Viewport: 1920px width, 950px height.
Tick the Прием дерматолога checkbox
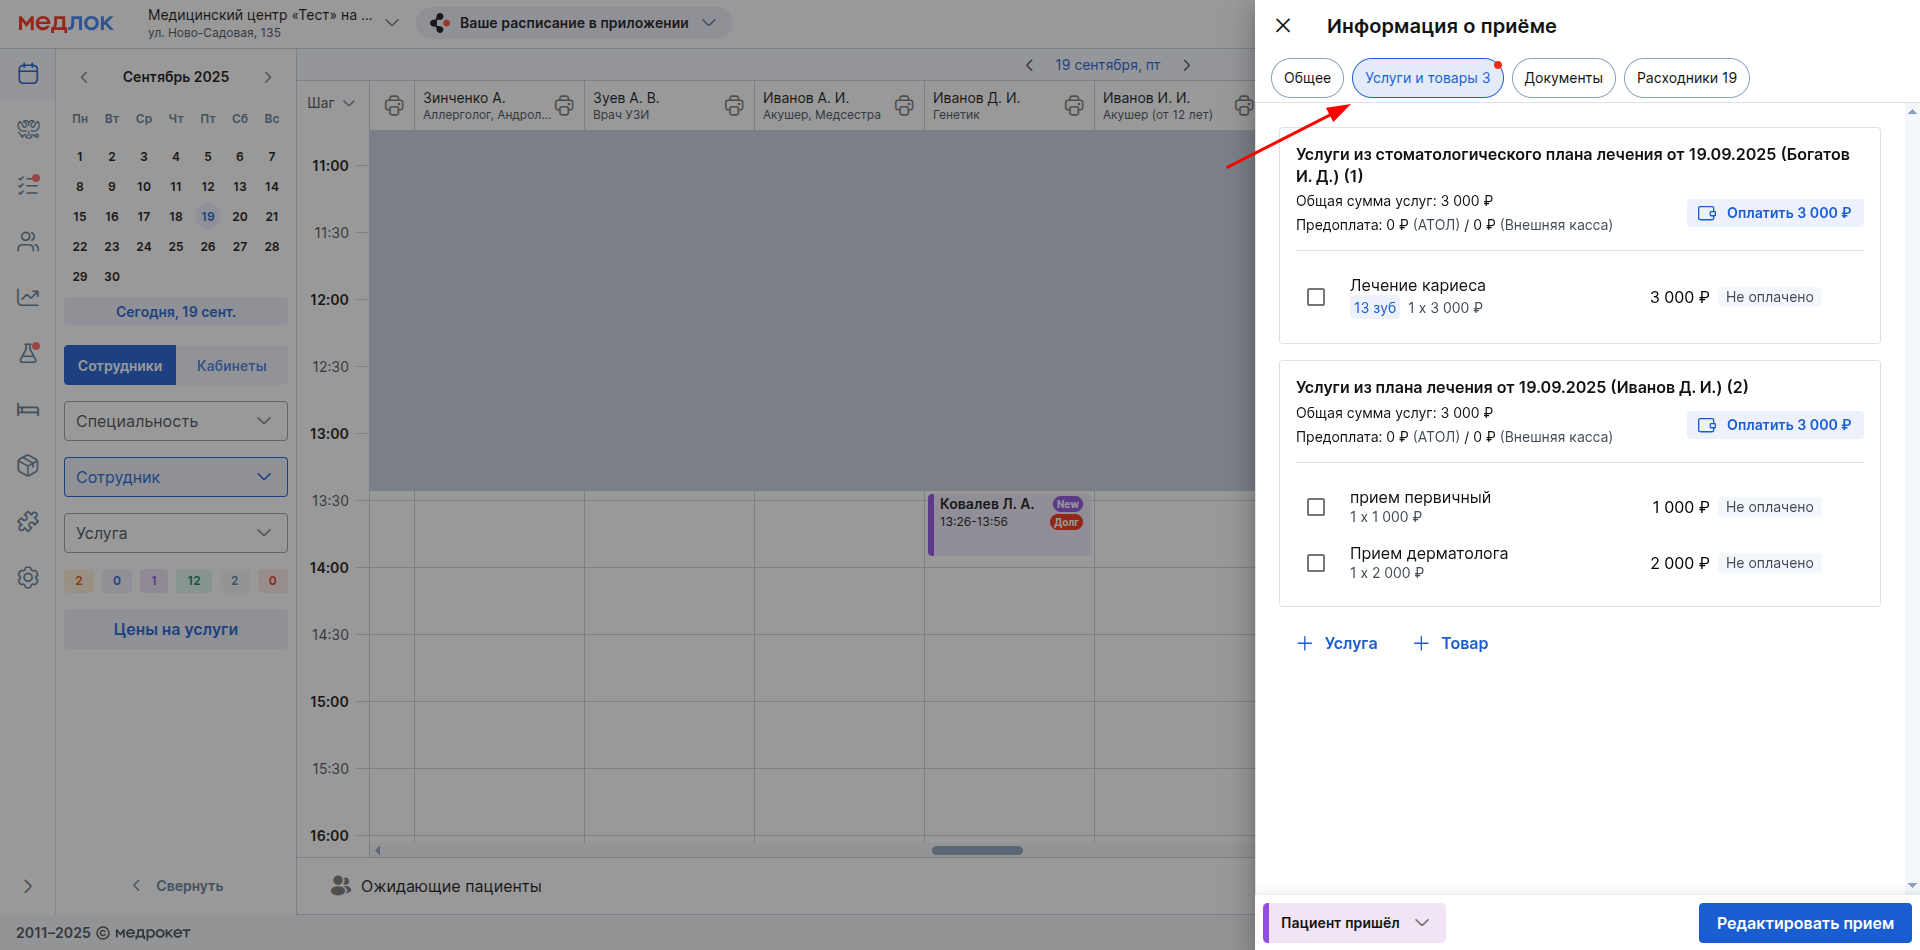tap(1316, 563)
